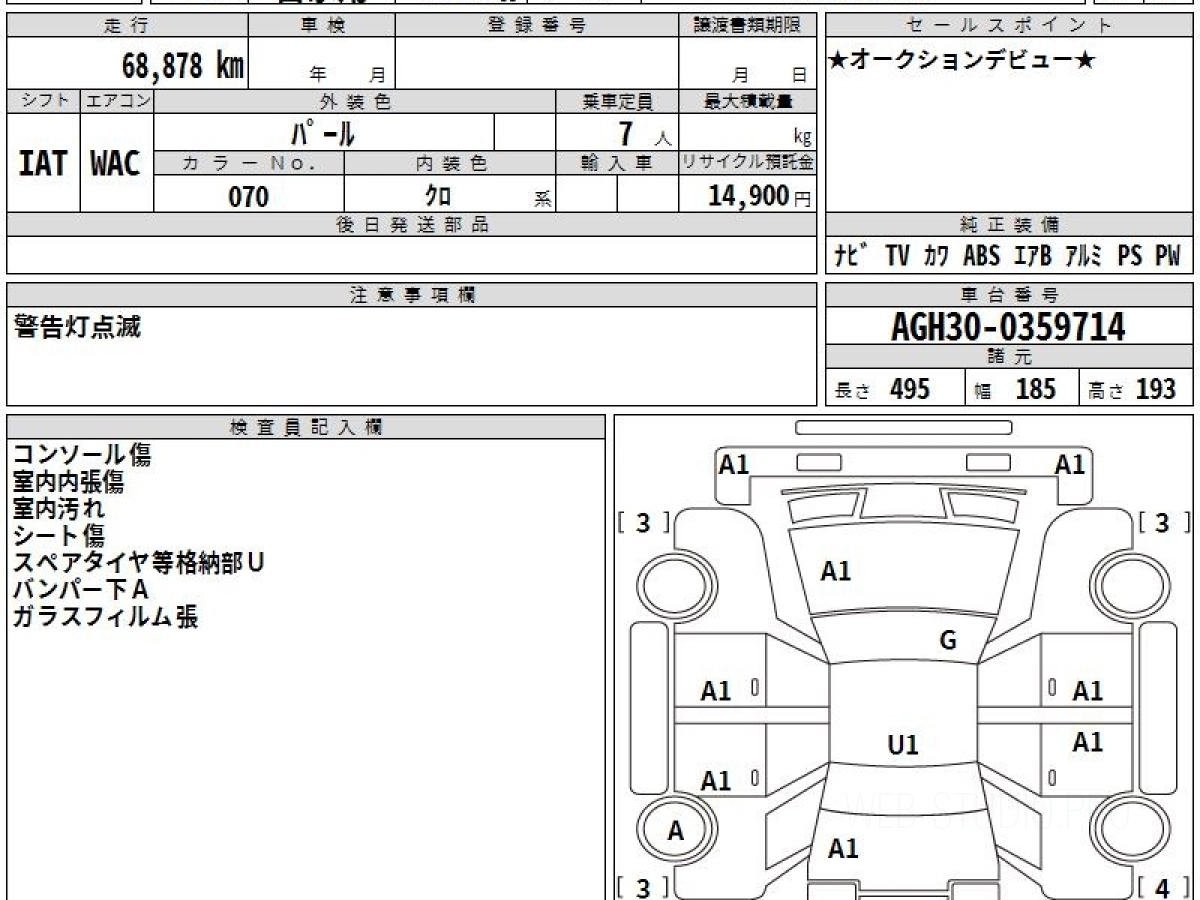The height and width of the screenshot is (900, 1200).
Task: Click the TV equipment entry
Action: tap(897, 256)
